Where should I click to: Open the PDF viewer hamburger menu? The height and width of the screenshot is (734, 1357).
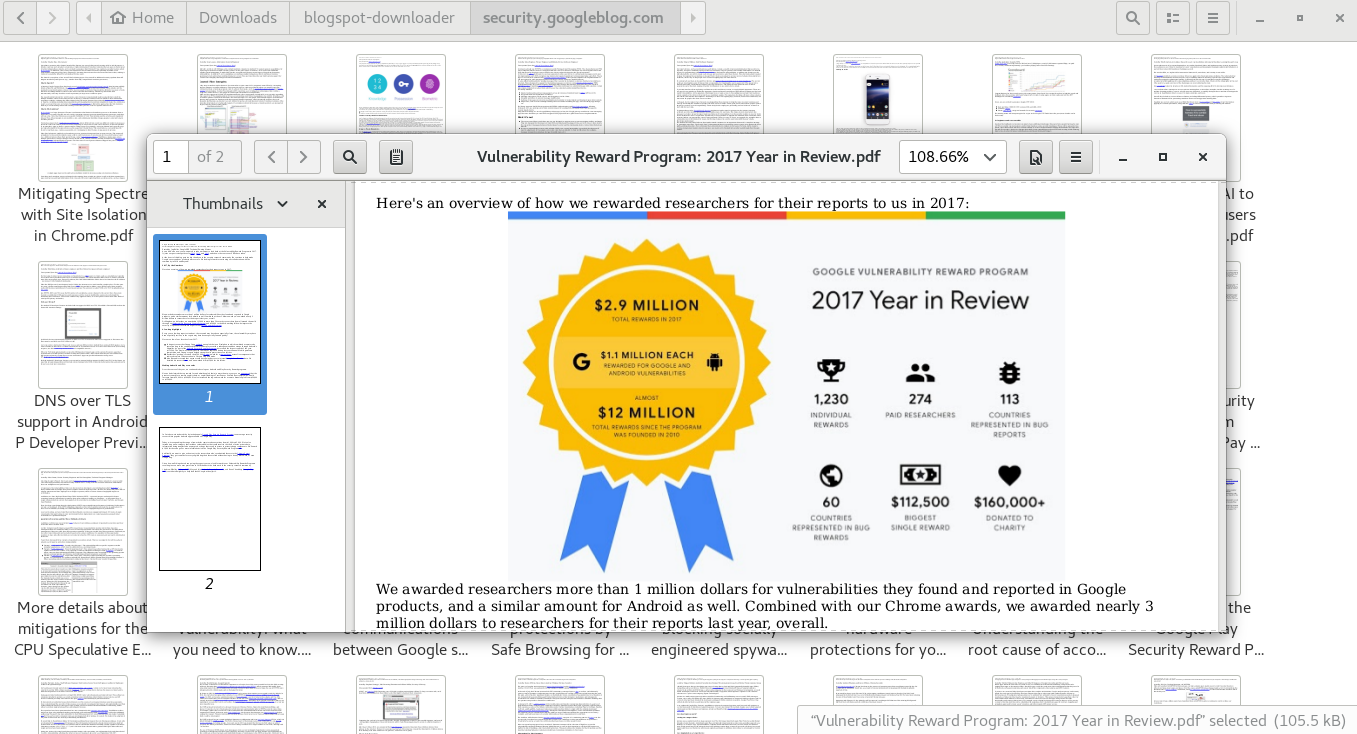click(1076, 157)
